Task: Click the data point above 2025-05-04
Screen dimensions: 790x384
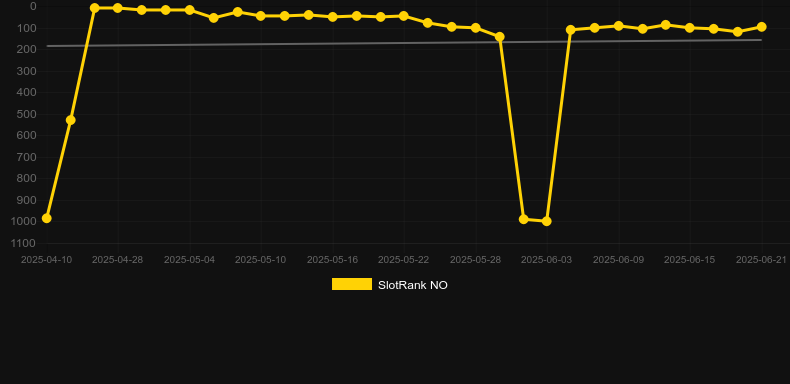Action: tap(189, 10)
